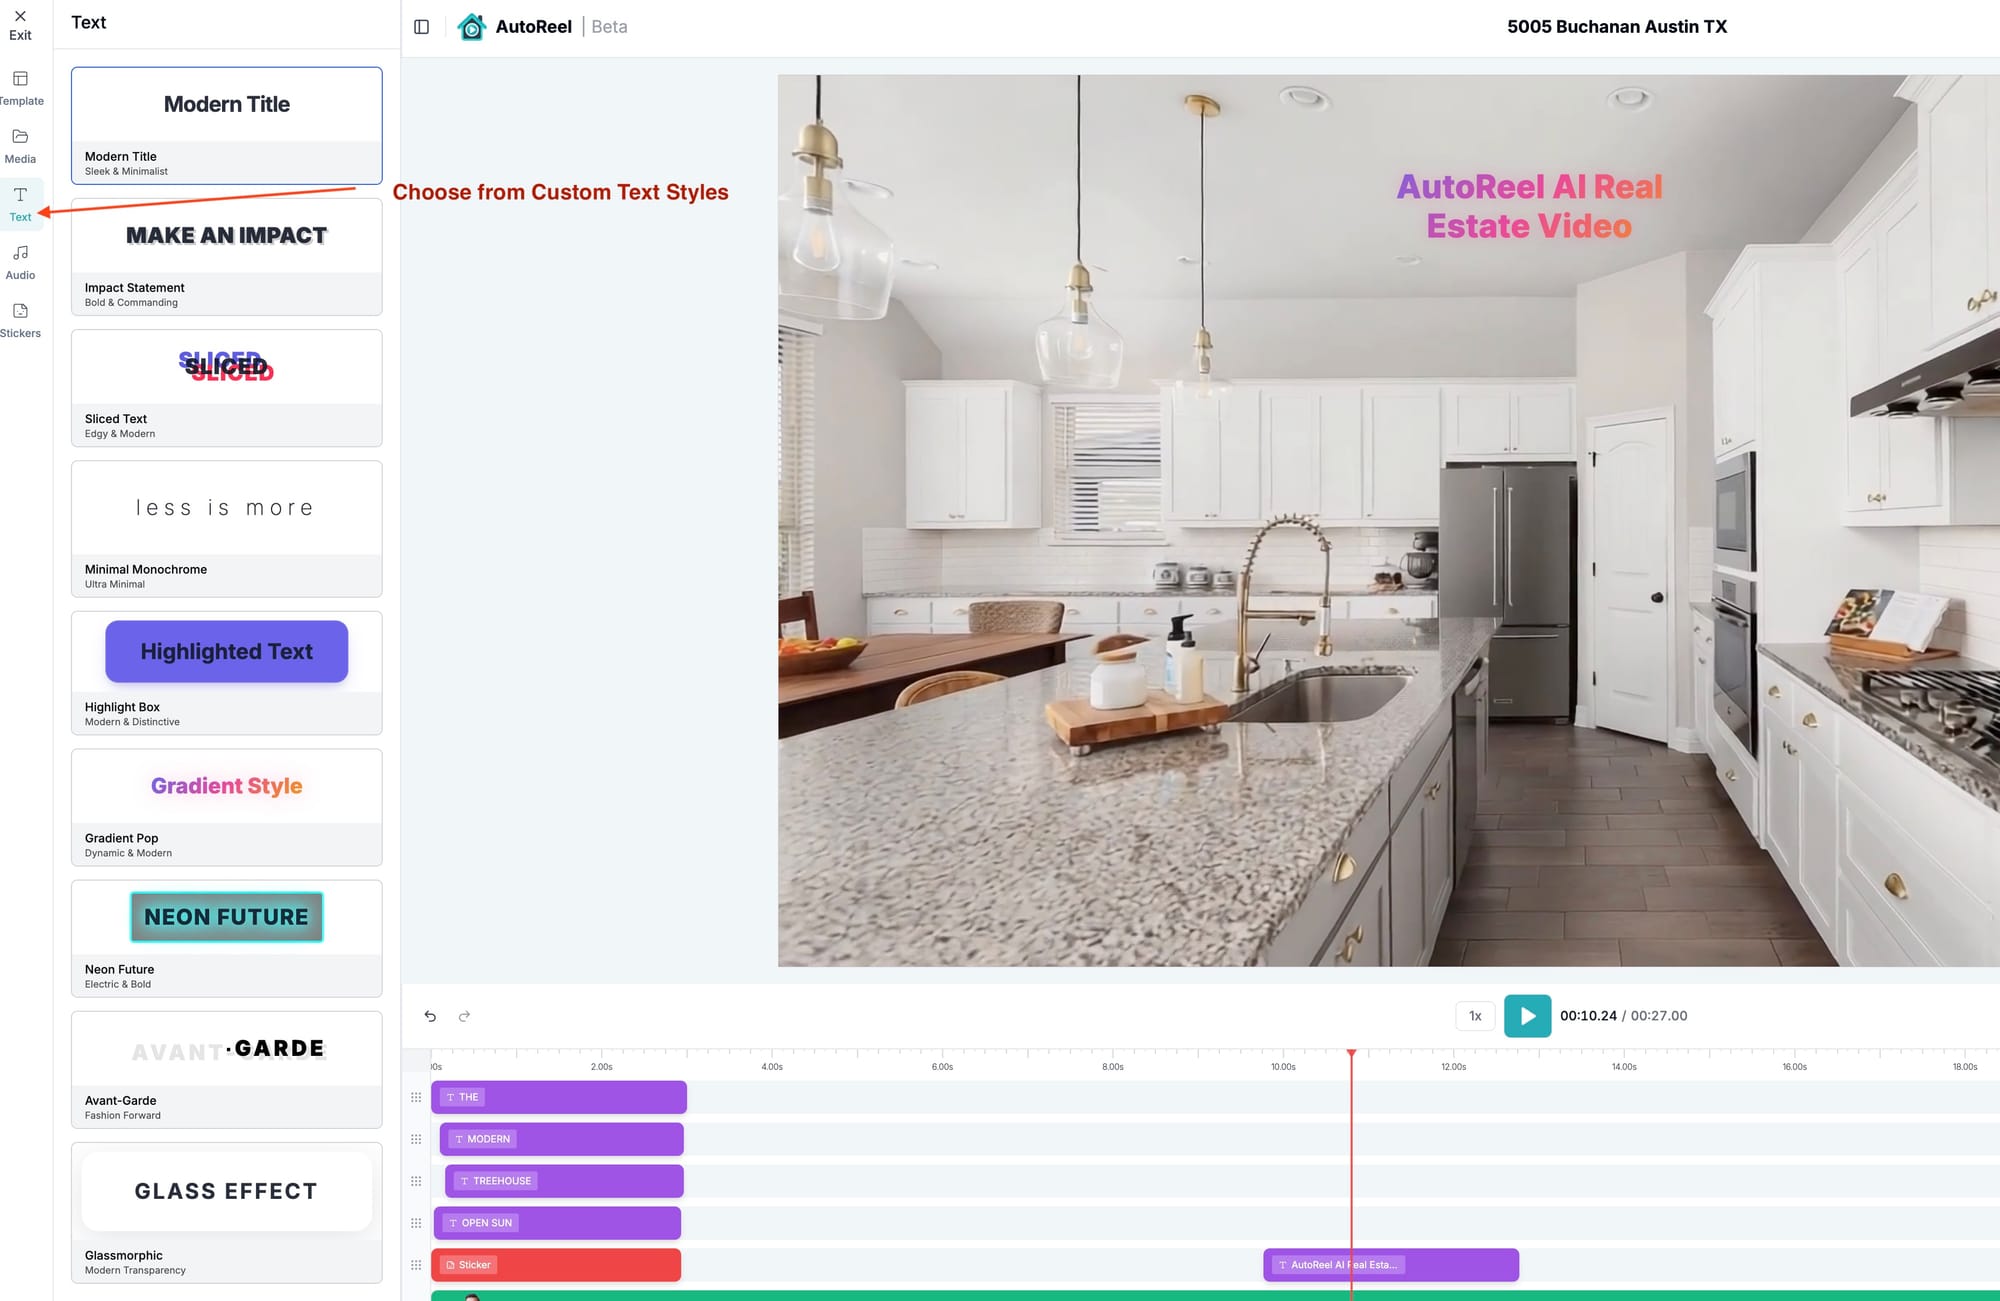The width and height of the screenshot is (2000, 1301).
Task: Collapse the left sidebar panel icon
Action: coord(422,27)
